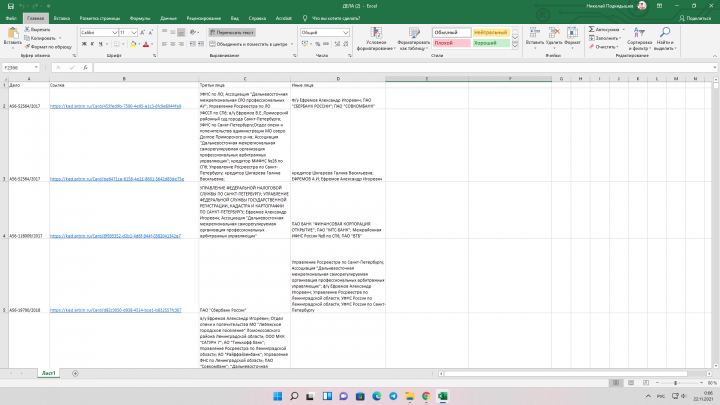Click the formula bar input field
This screenshot has height=405, width=720.
click(404, 68)
